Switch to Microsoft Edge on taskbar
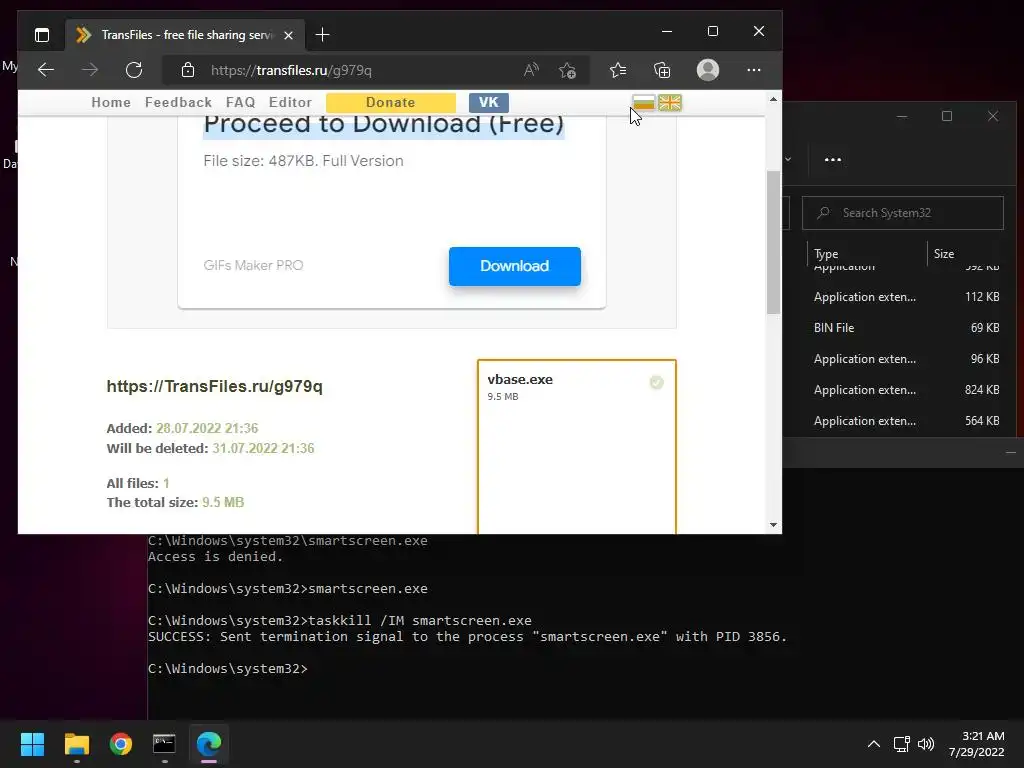Image resolution: width=1024 pixels, height=768 pixels. tap(209, 744)
